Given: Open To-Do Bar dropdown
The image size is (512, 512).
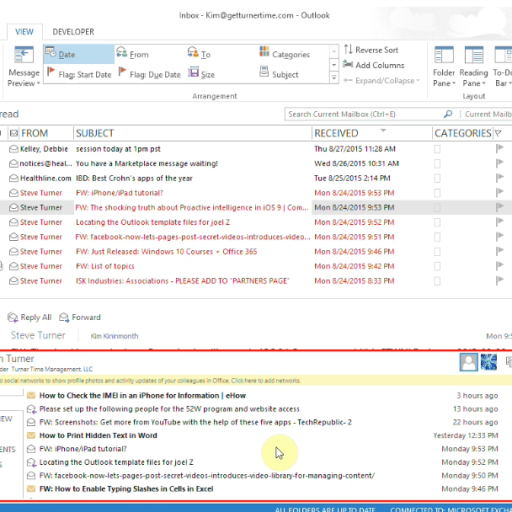Looking at the screenshot, I should [502, 67].
